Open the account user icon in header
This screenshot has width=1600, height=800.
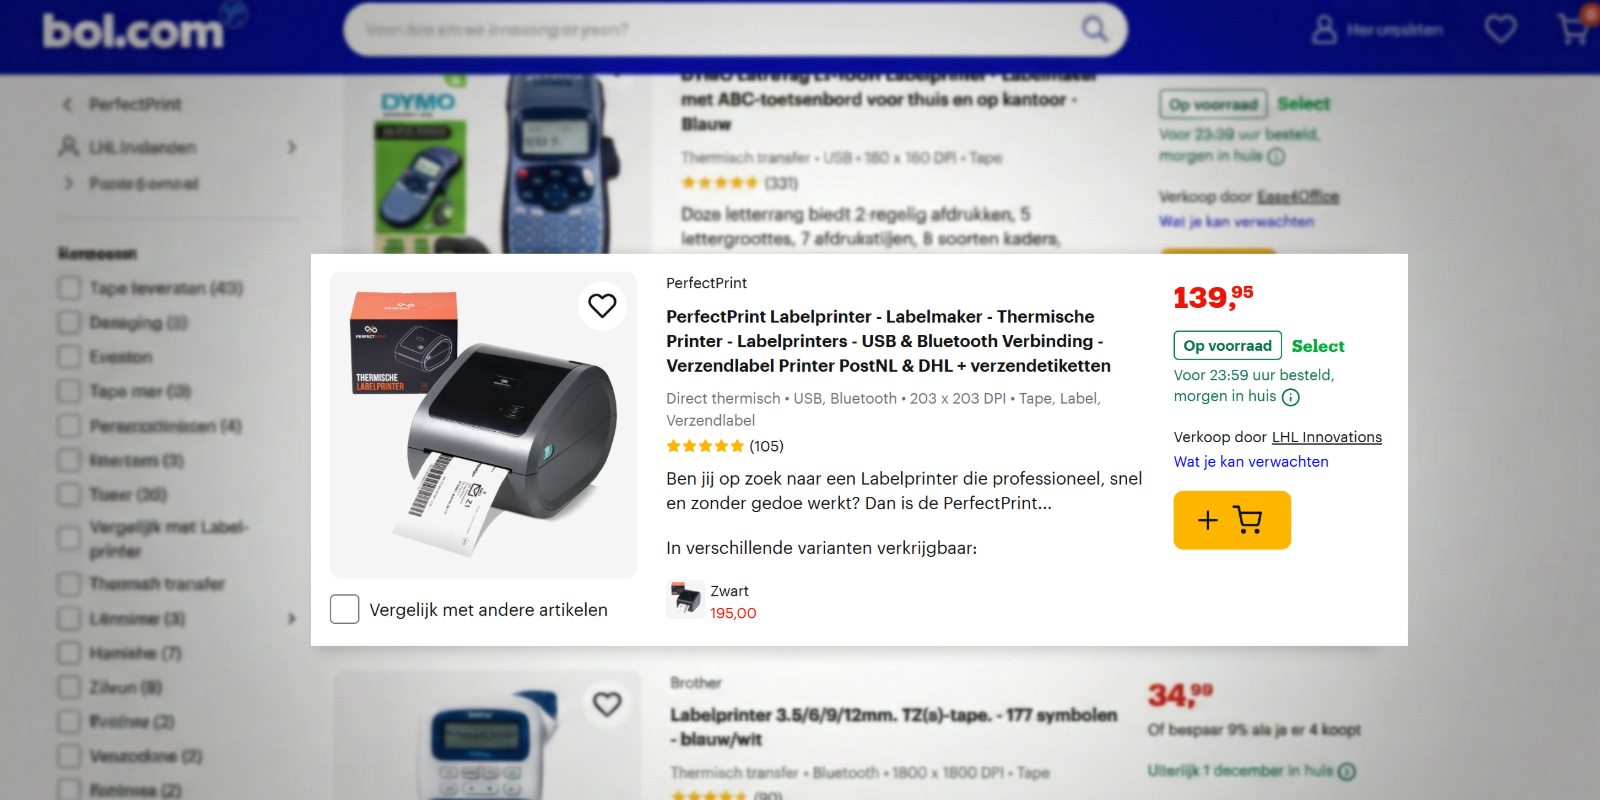coord(1324,29)
